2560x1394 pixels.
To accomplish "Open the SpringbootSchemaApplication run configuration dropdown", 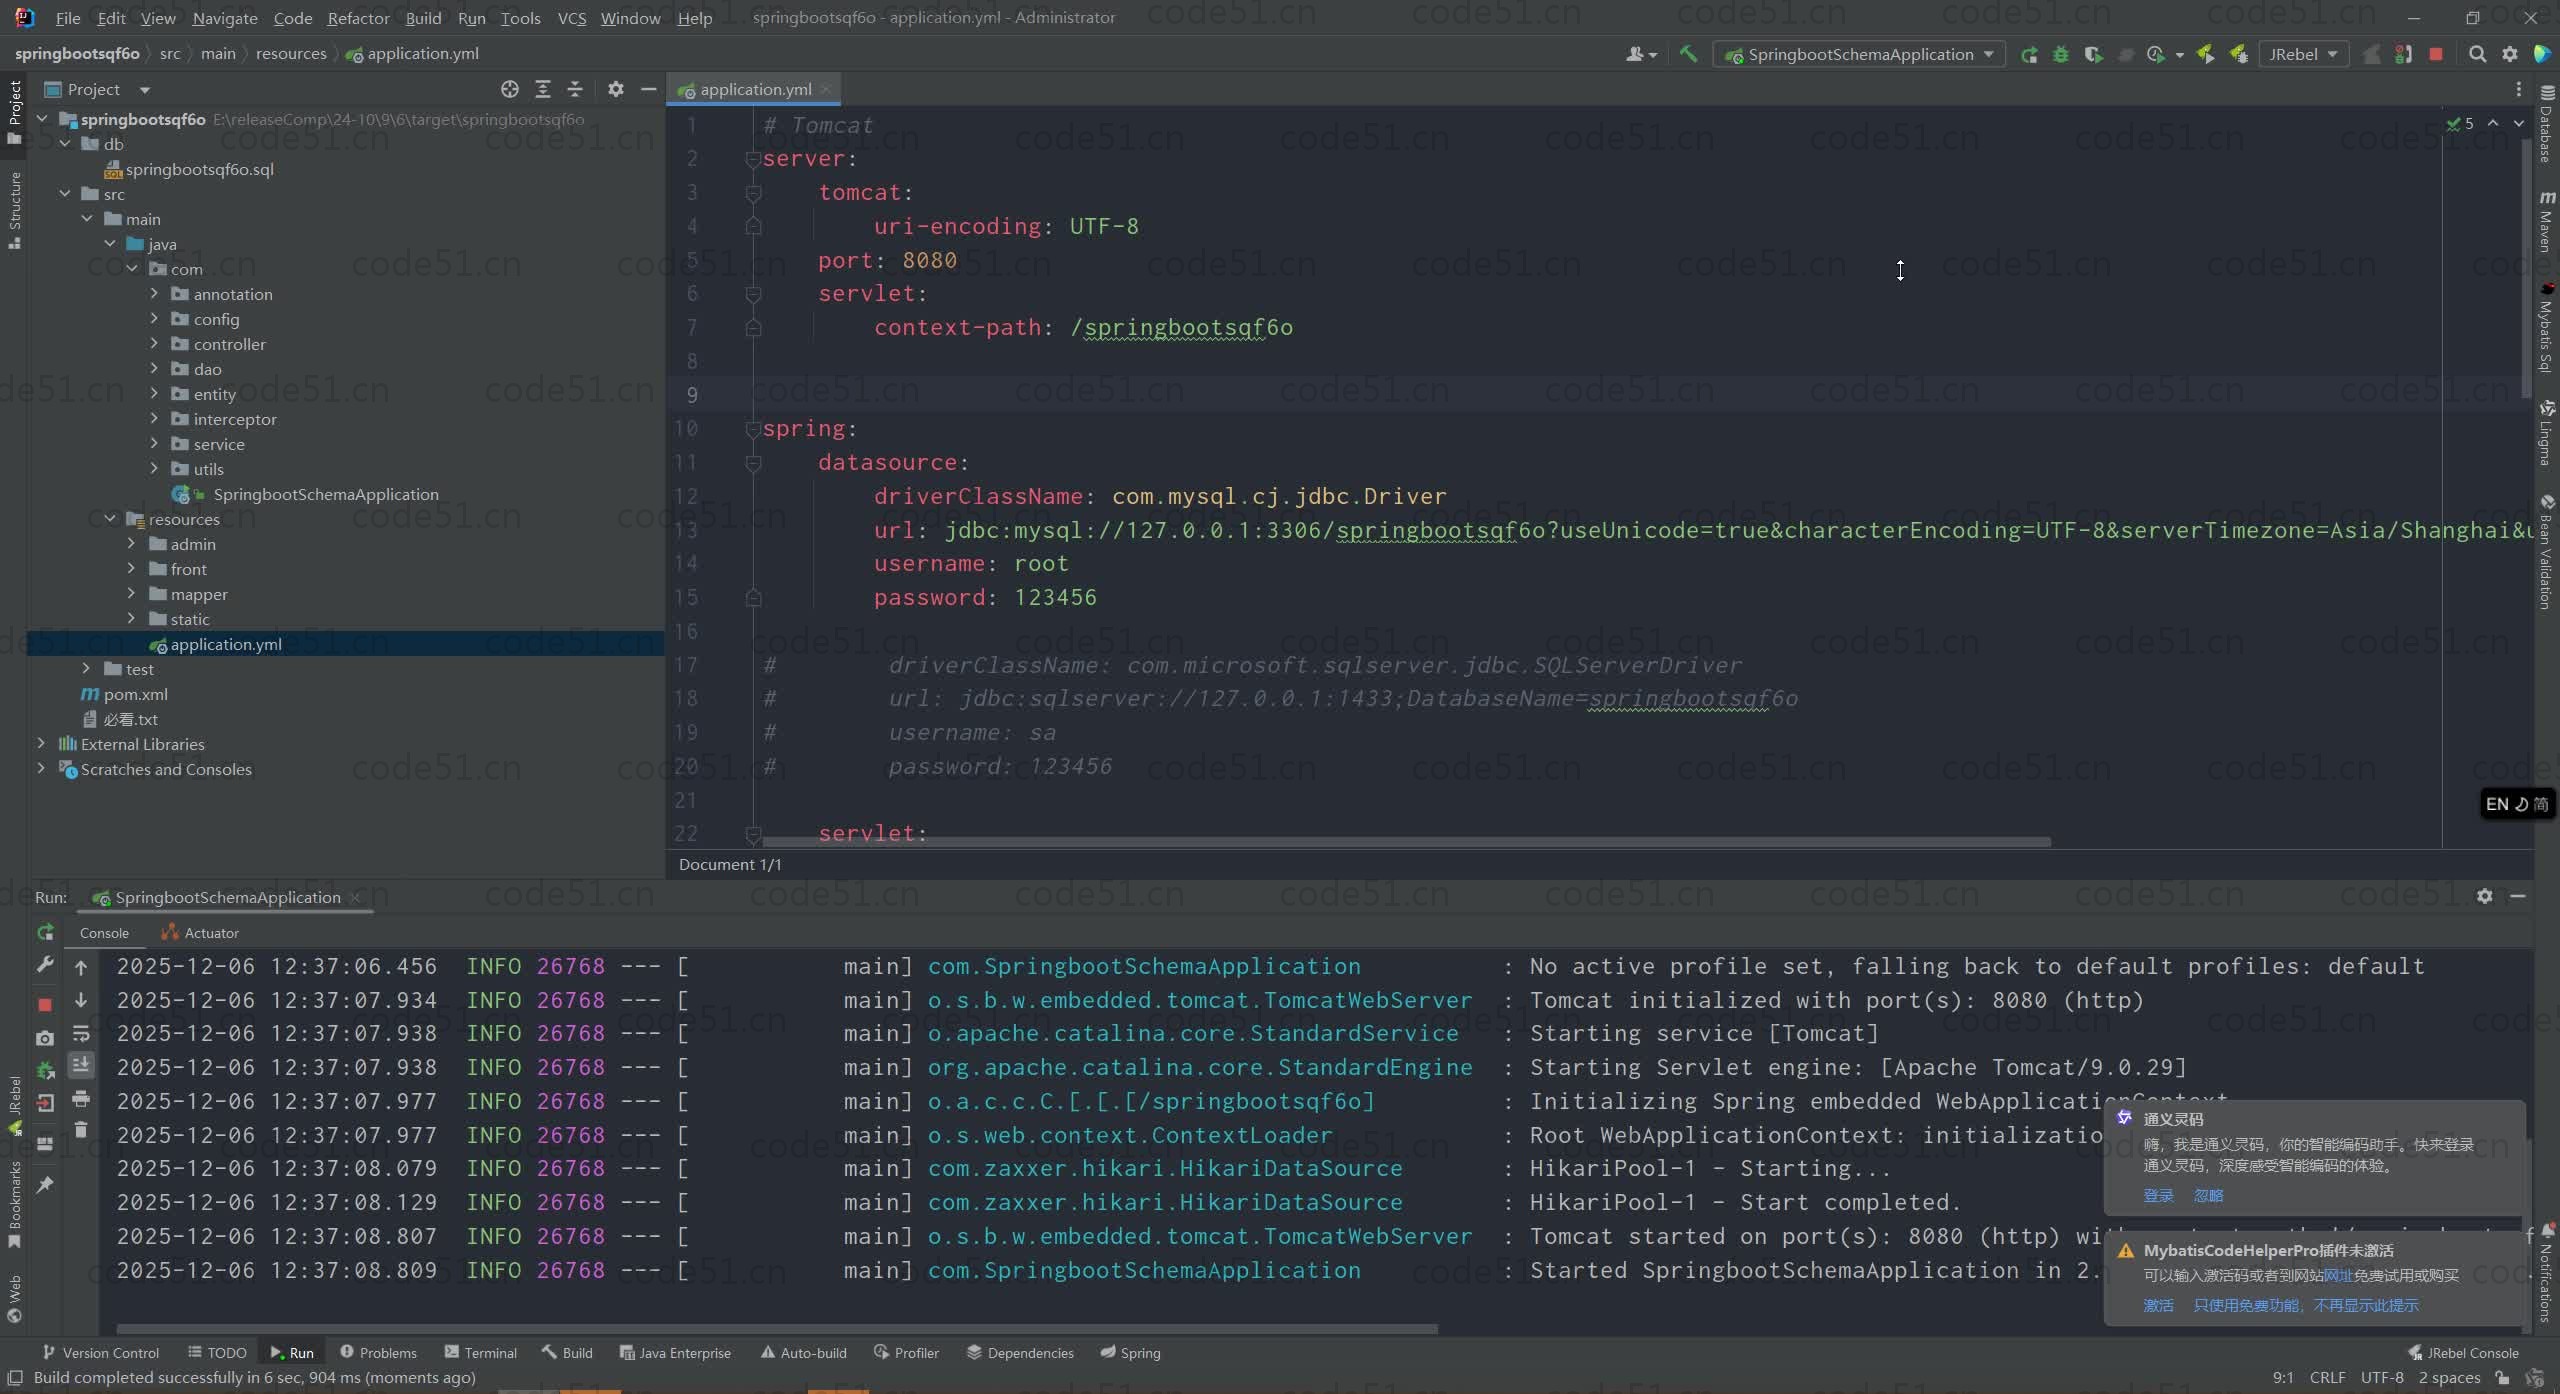I will coord(1860,54).
